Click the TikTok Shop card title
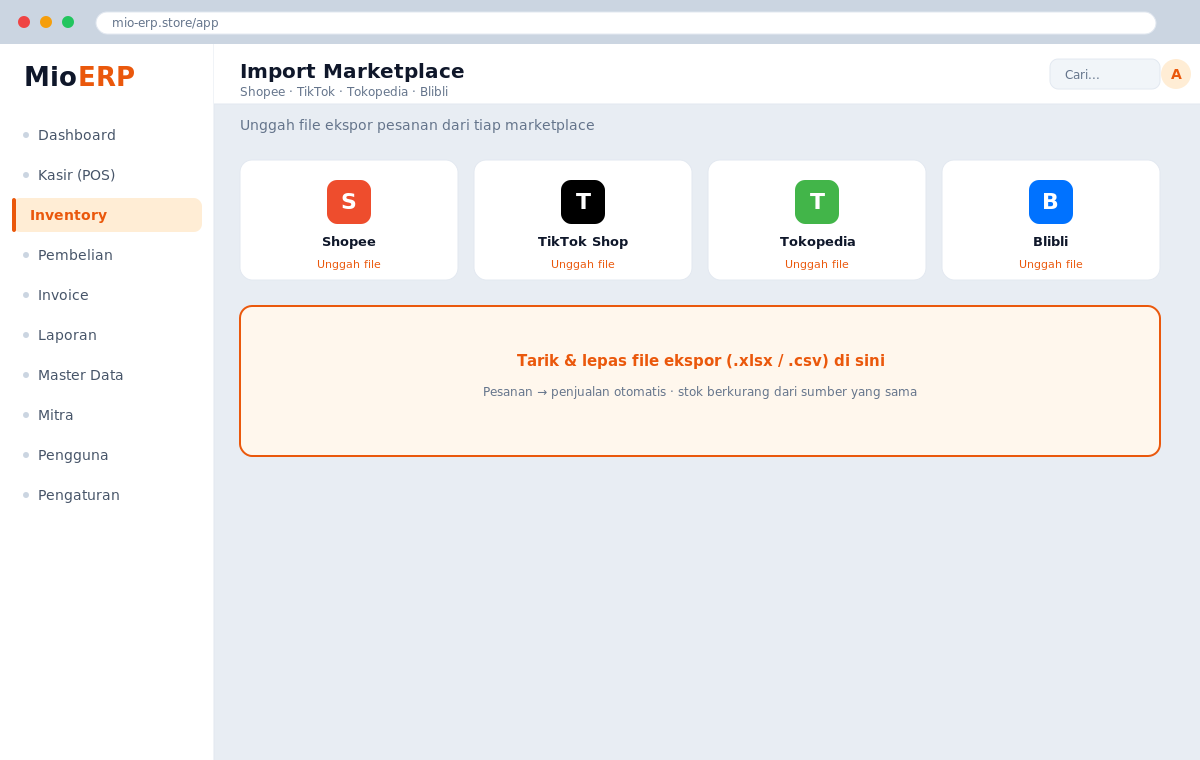This screenshot has height=760, width=1200. [583, 242]
